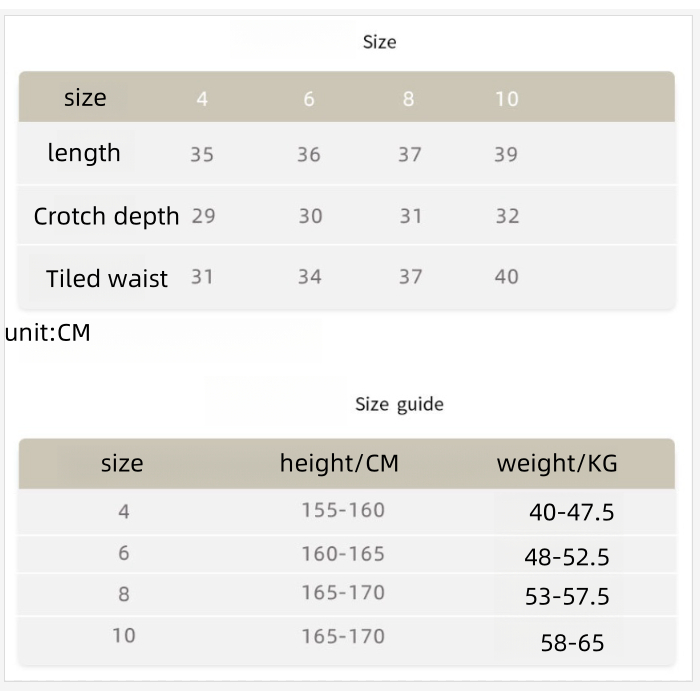Click the crotch depth value 32
700x700 pixels.
507,216
